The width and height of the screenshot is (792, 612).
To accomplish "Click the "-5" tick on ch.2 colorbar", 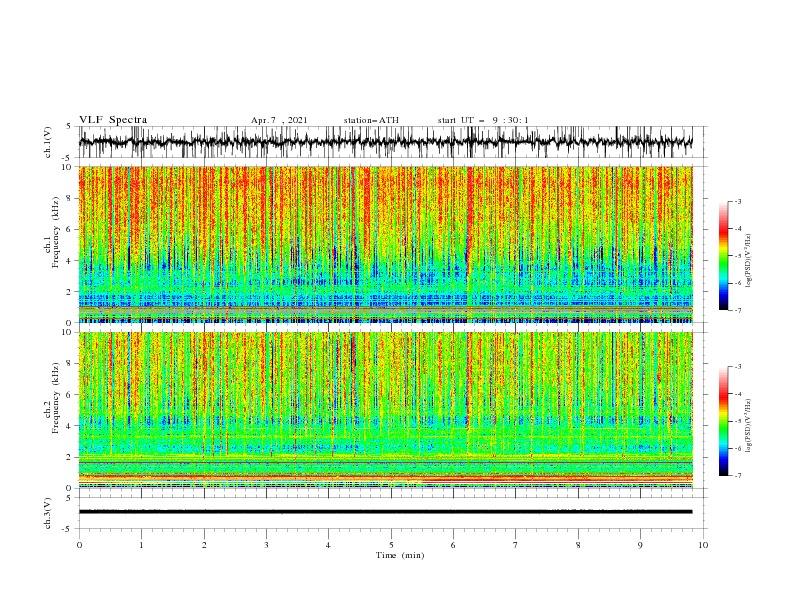I will pyautogui.click(x=738, y=422).
